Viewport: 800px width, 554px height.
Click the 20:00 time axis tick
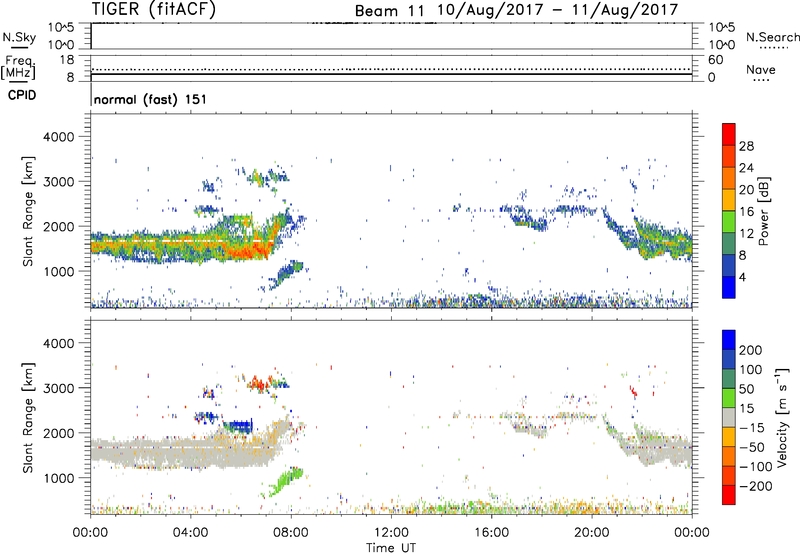tap(591, 533)
